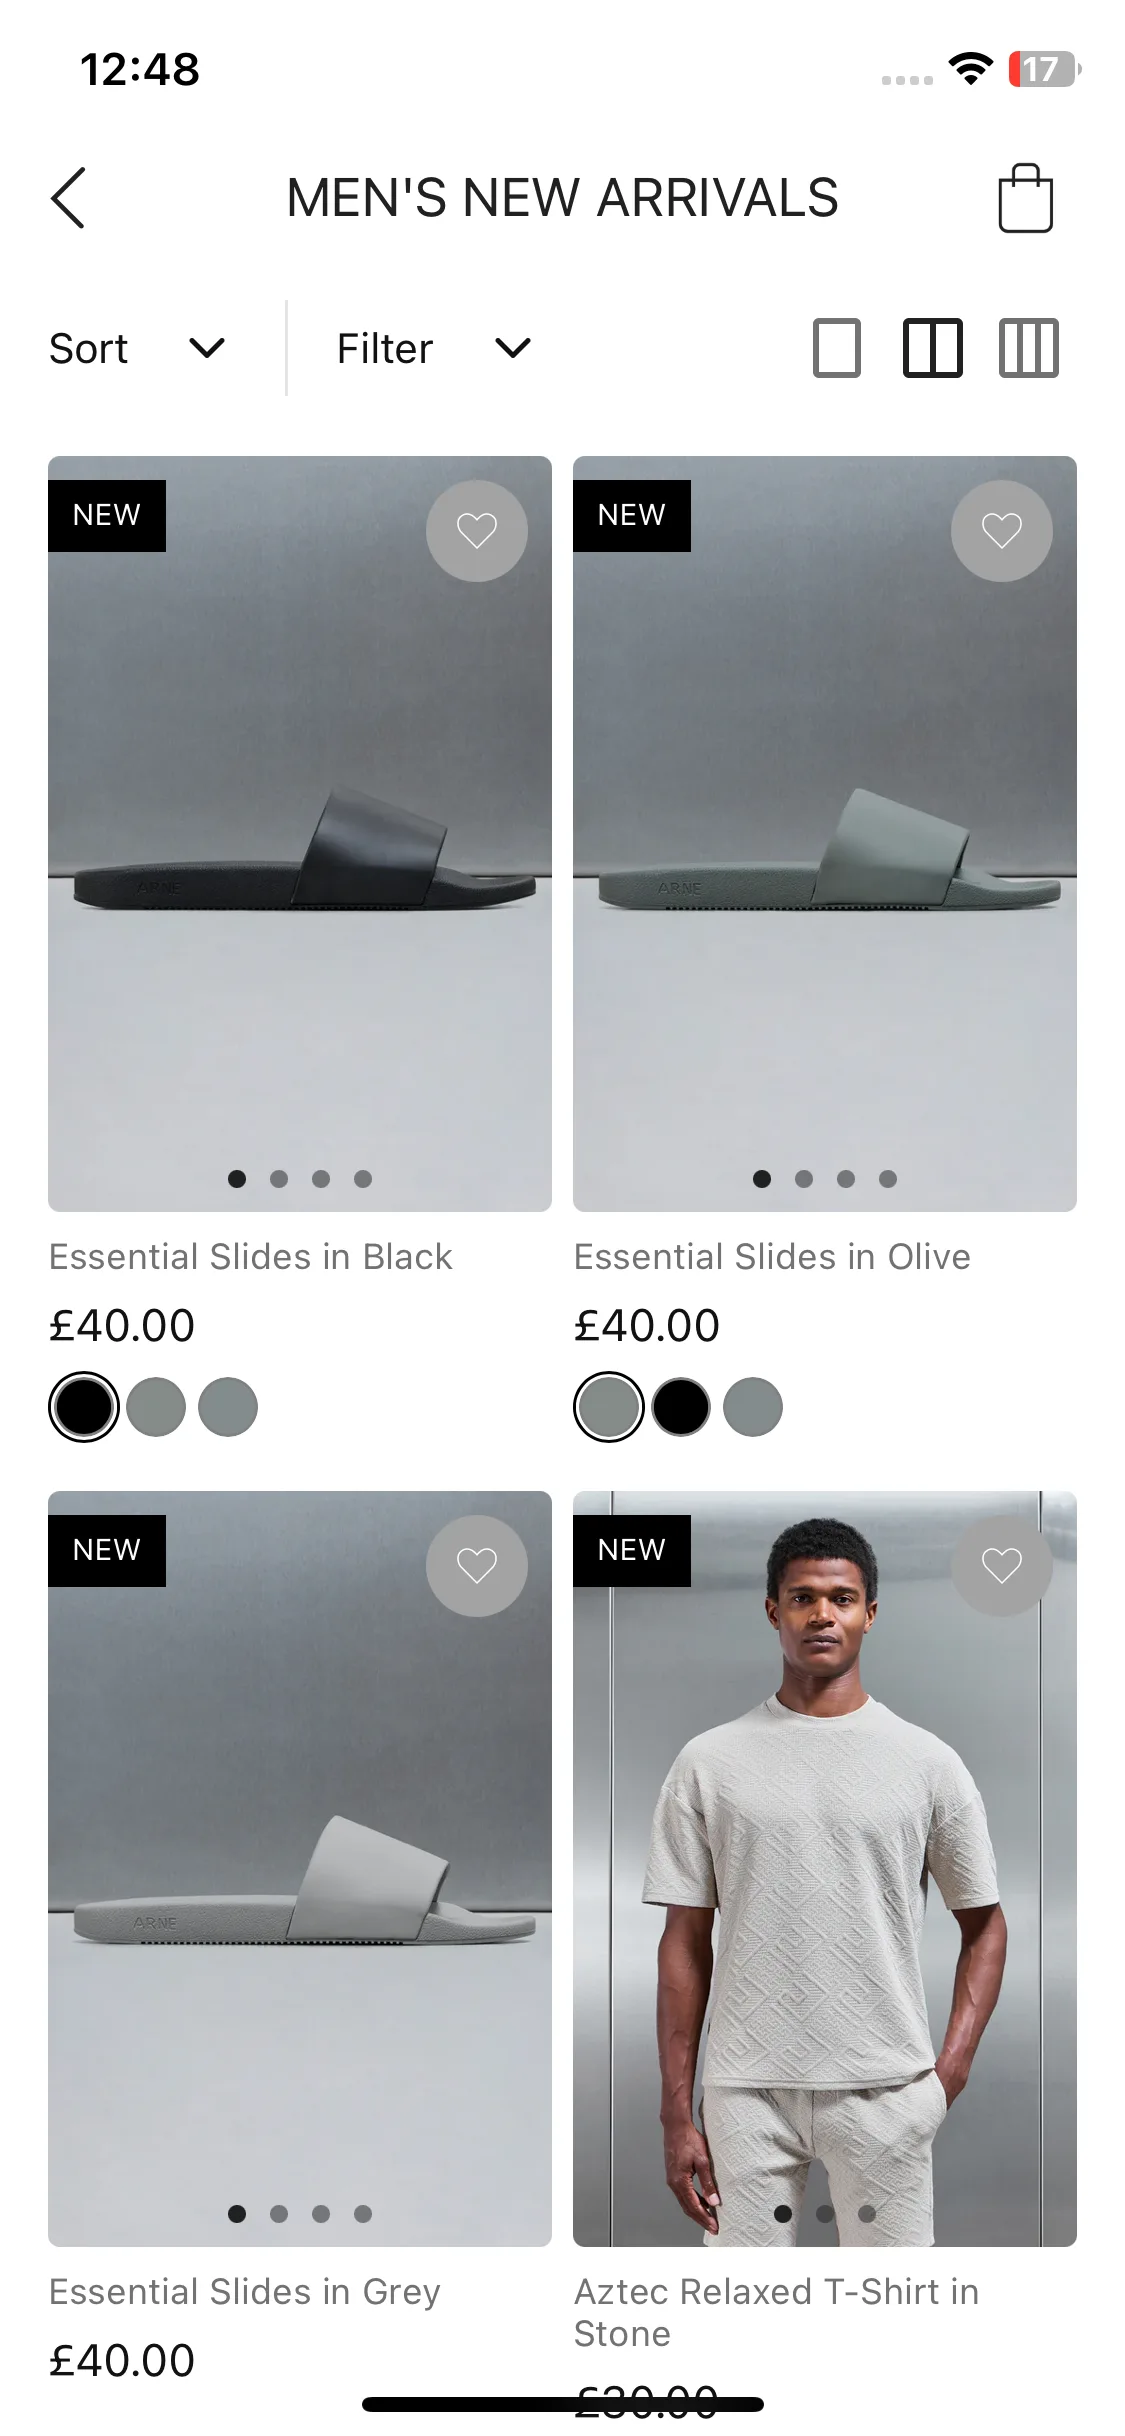The image size is (1125, 2436).
Task: Expand the Sort dropdown
Action: pyautogui.click(x=138, y=348)
